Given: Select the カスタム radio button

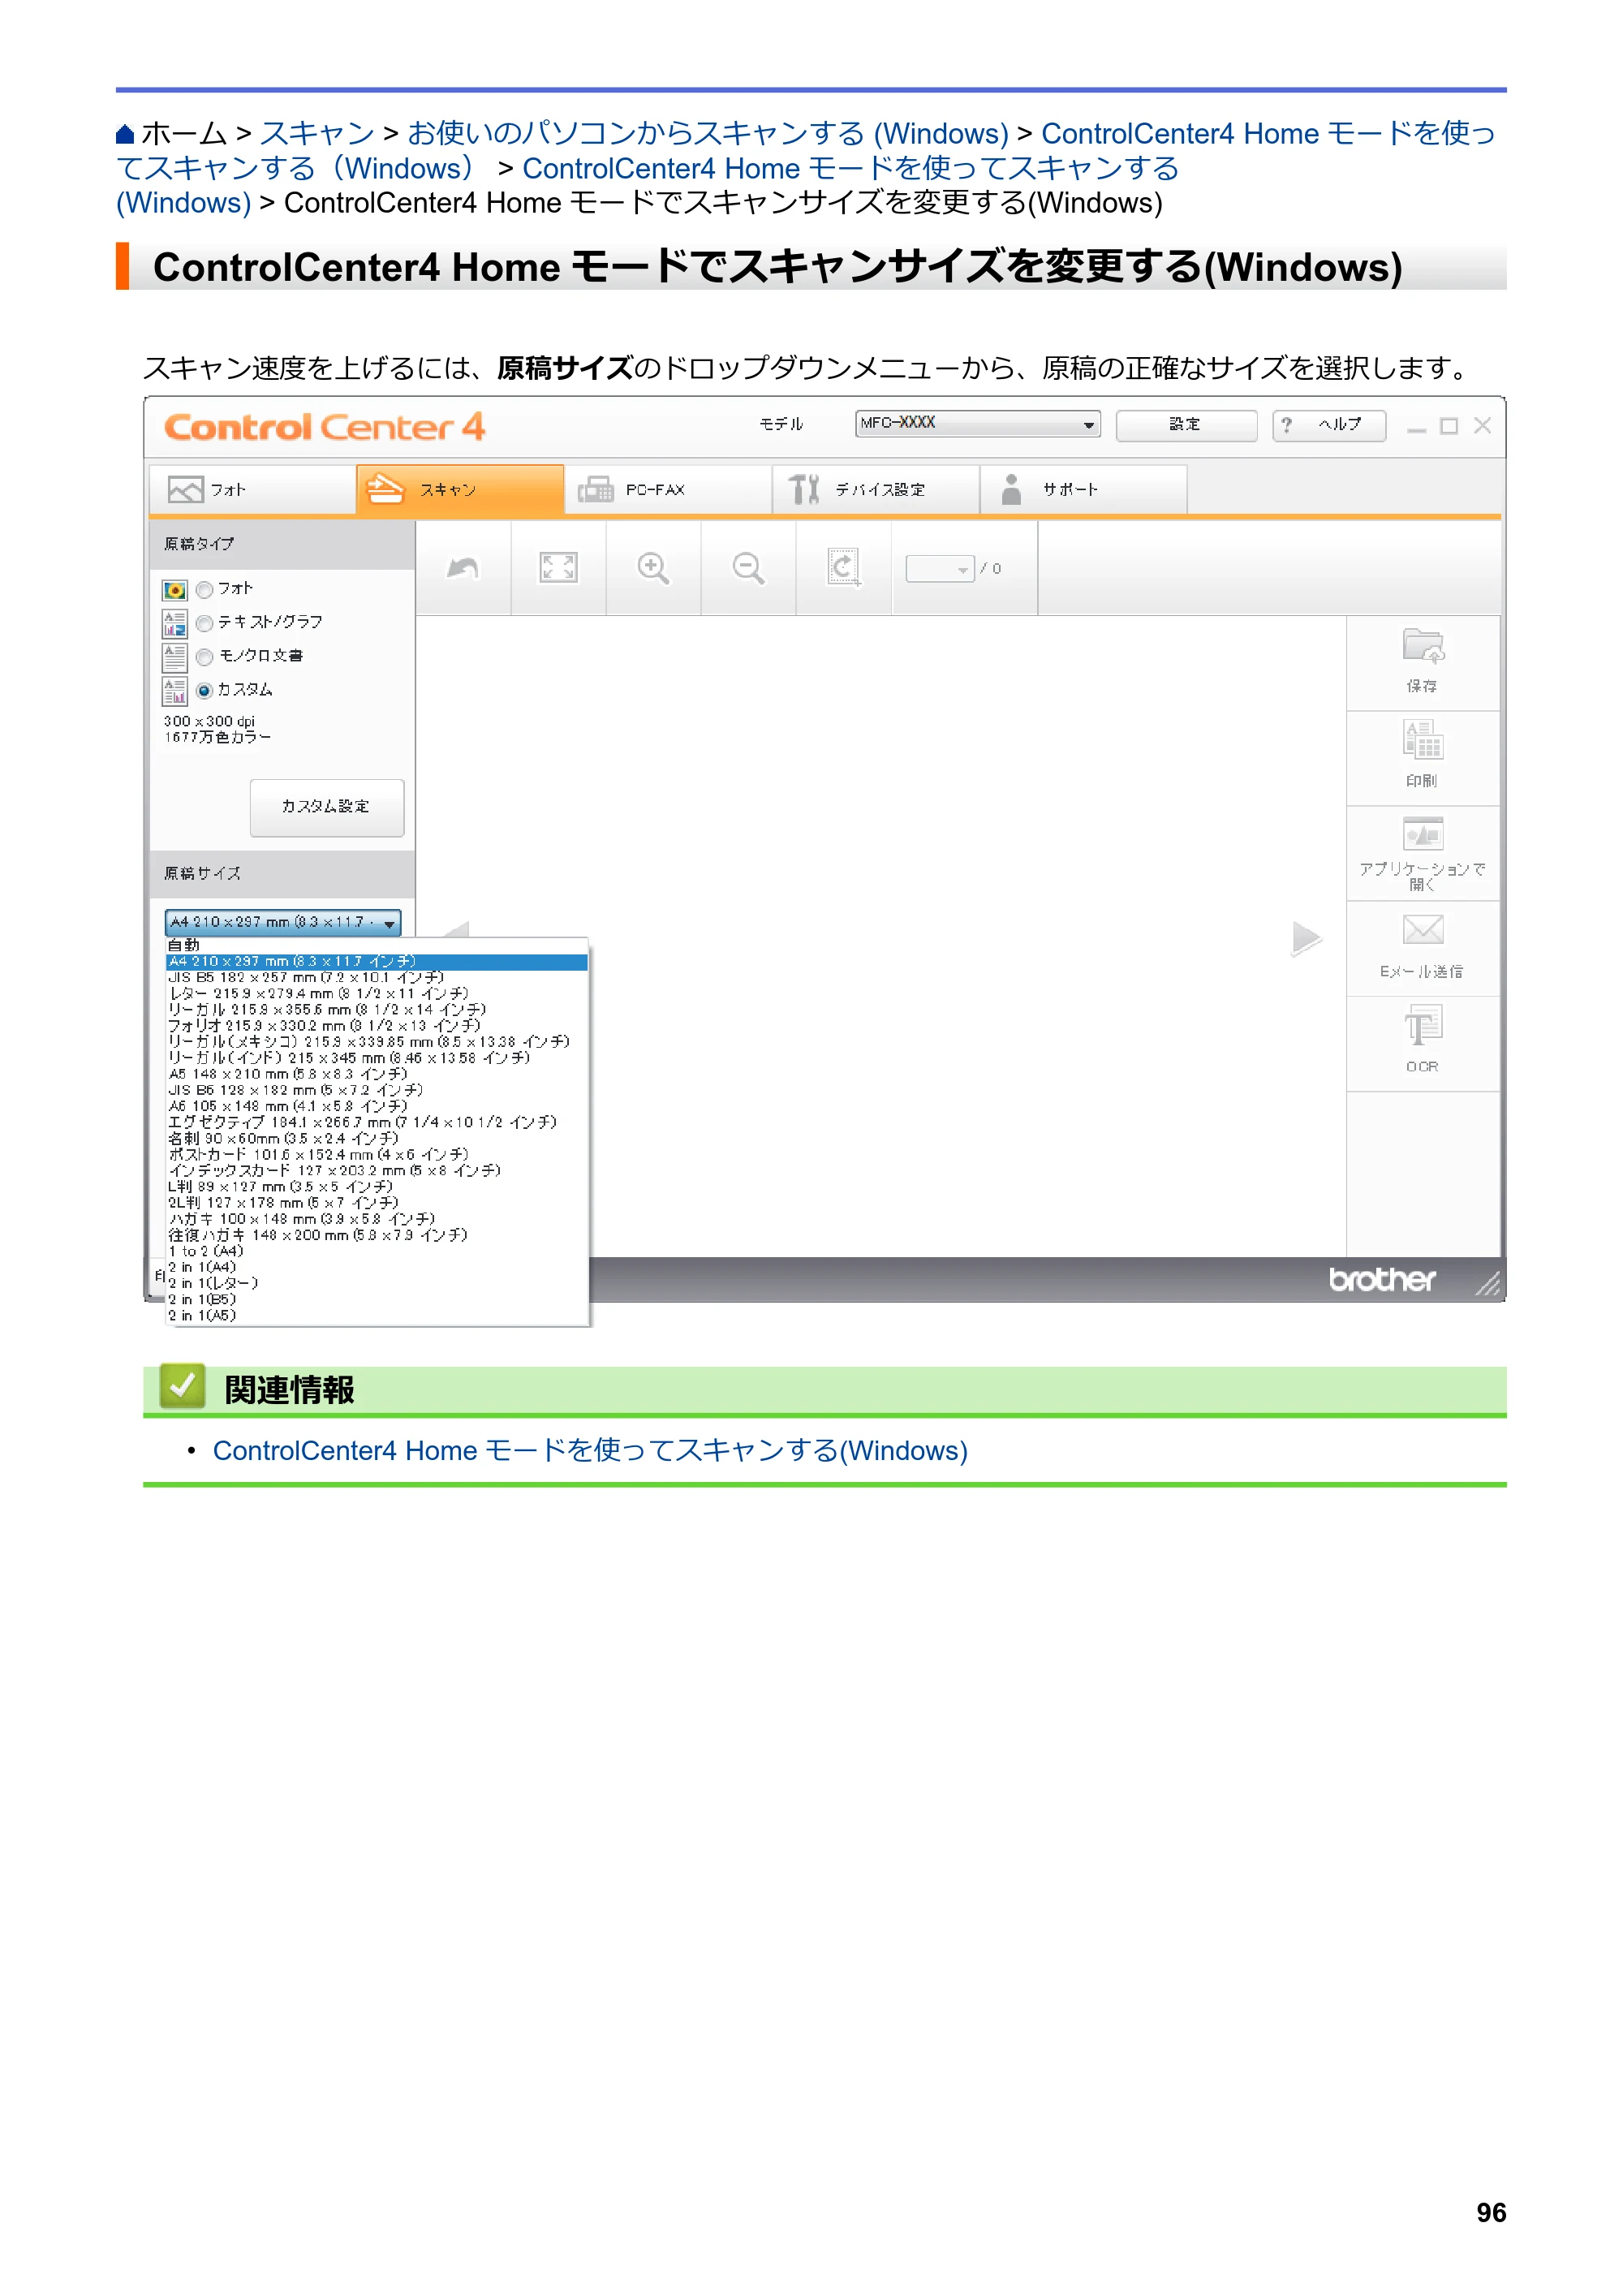Looking at the screenshot, I should pos(204,690).
